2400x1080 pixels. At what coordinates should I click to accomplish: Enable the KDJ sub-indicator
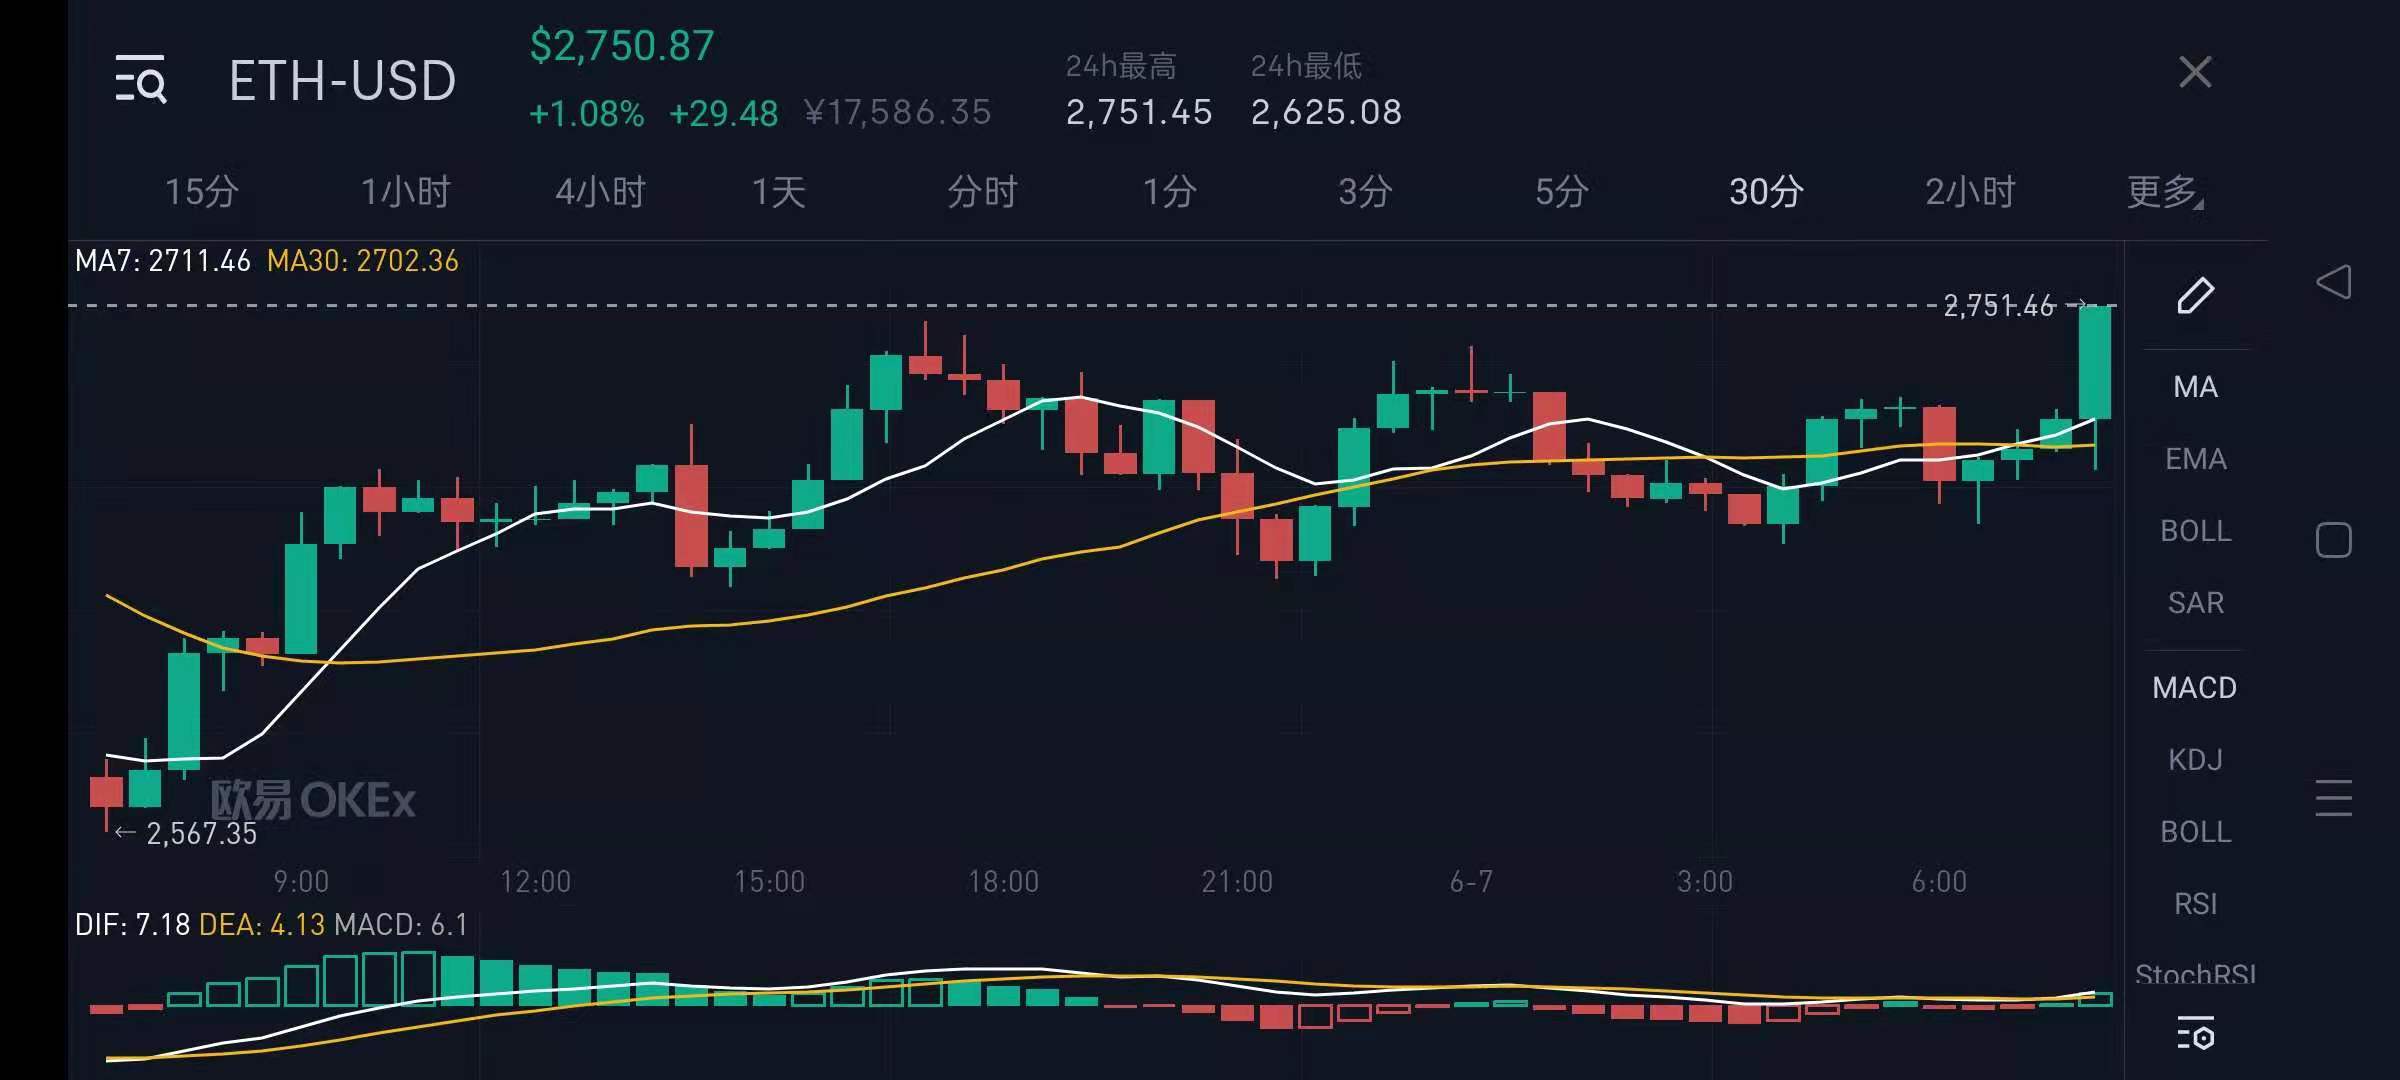[2195, 760]
